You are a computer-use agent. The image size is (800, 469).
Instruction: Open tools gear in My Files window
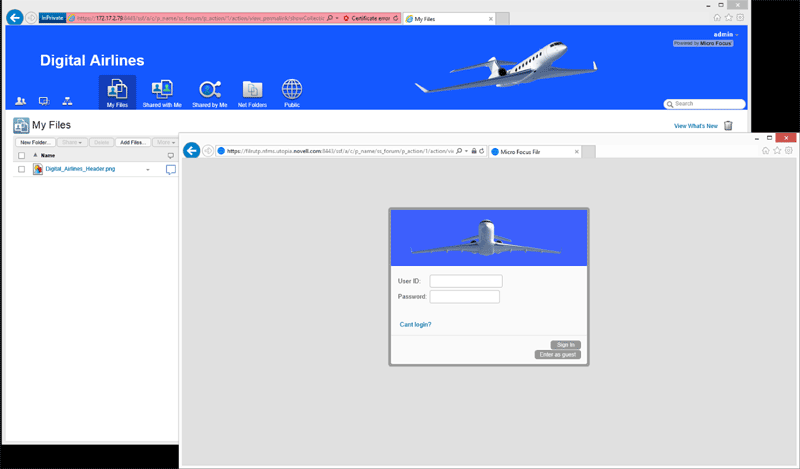[740, 17]
